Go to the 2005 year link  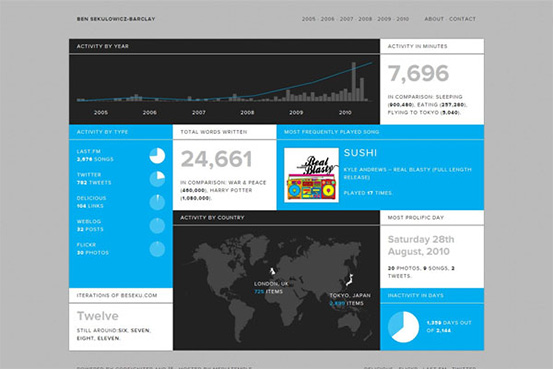click(309, 19)
